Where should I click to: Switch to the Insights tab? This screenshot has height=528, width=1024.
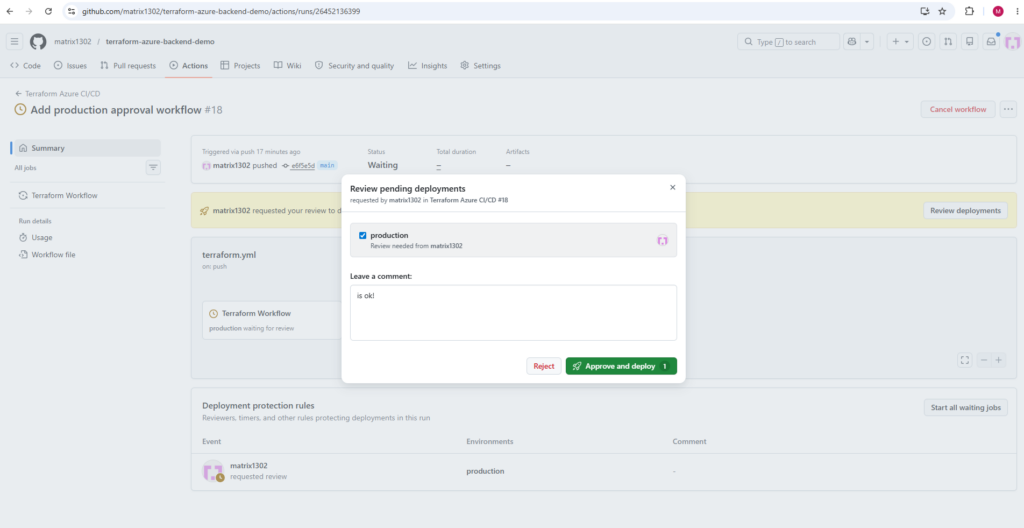(x=428, y=65)
